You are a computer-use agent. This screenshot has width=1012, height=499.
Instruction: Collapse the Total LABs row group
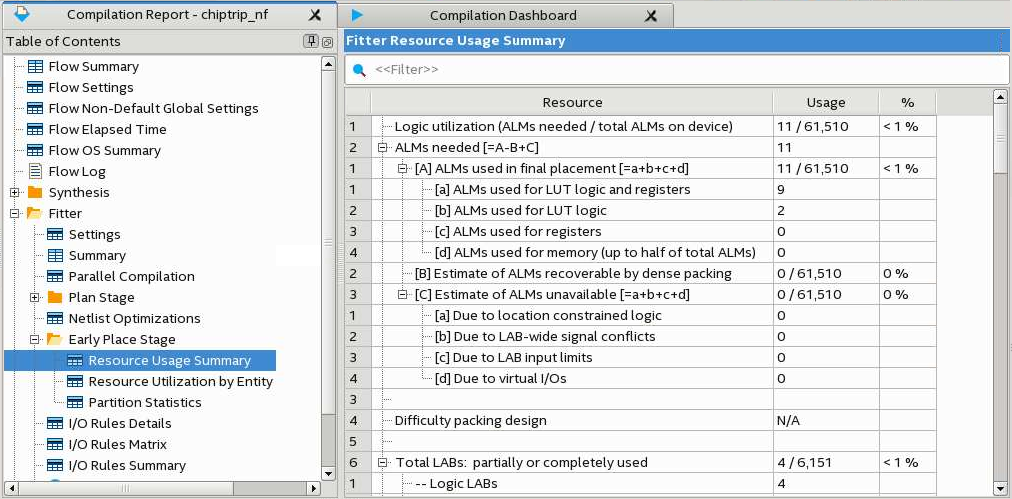(383, 462)
